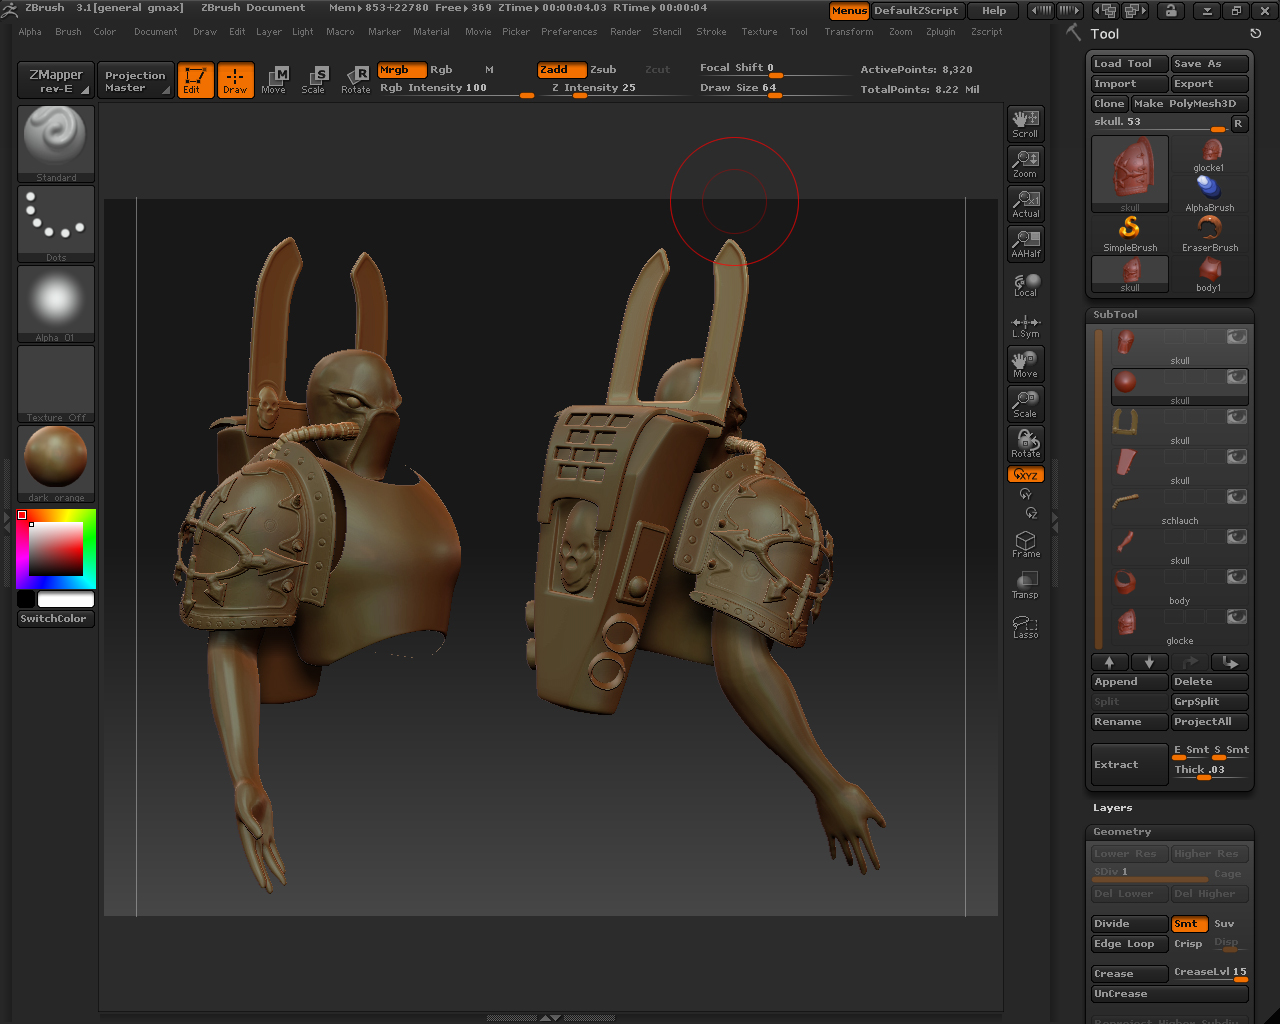This screenshot has height=1024, width=1280.
Task: Open the Texture Off picker
Action: (56, 384)
